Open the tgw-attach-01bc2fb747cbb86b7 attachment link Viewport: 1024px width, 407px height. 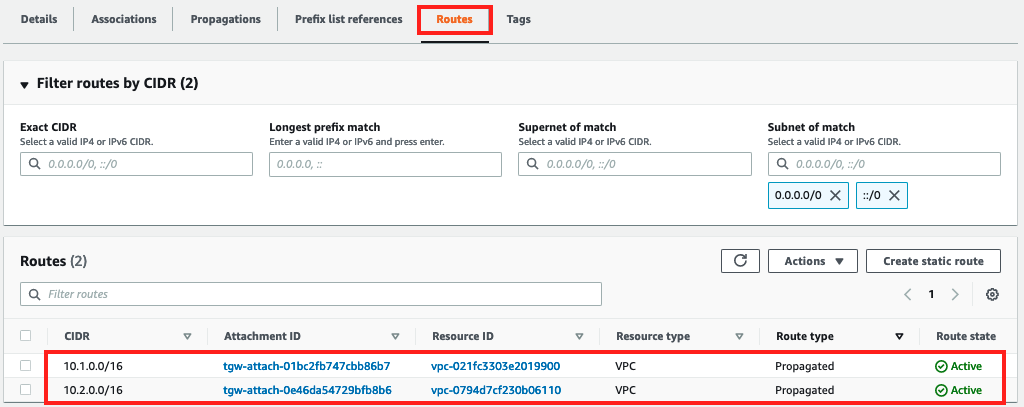pyautogui.click(x=306, y=366)
